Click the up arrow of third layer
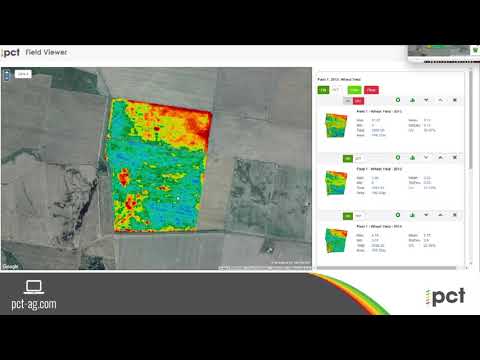Image resolution: width=480 pixels, height=360 pixels. (440, 215)
